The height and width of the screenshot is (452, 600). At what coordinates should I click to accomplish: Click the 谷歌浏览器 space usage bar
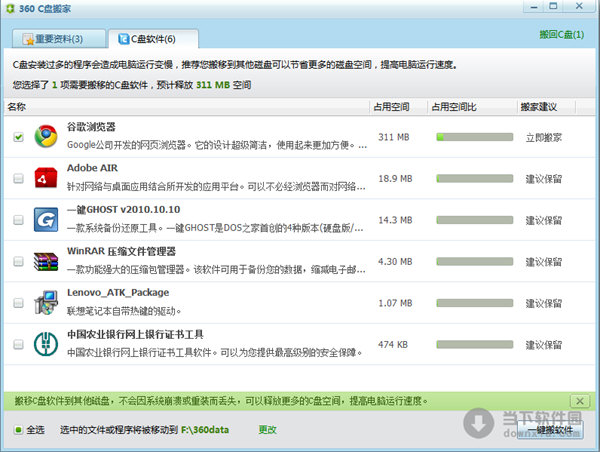click(474, 137)
